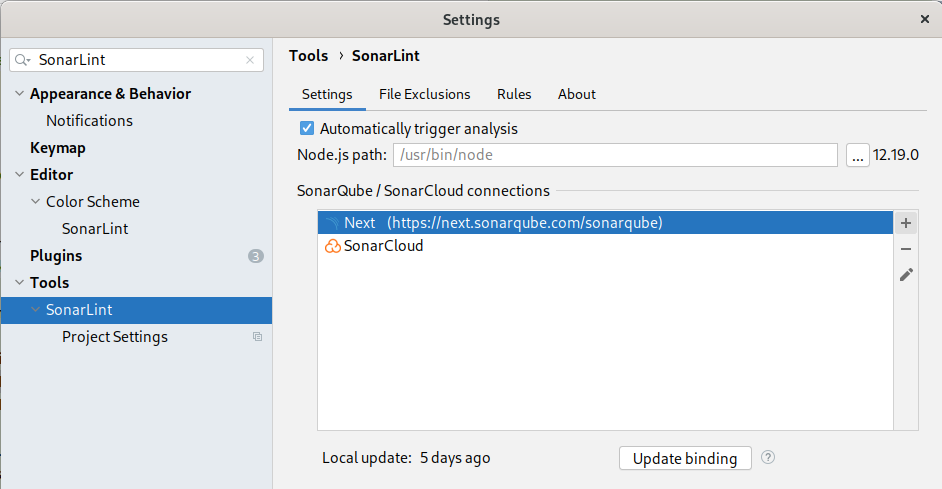The width and height of the screenshot is (942, 489).
Task: Click the search magnifier icon
Action: point(23,60)
